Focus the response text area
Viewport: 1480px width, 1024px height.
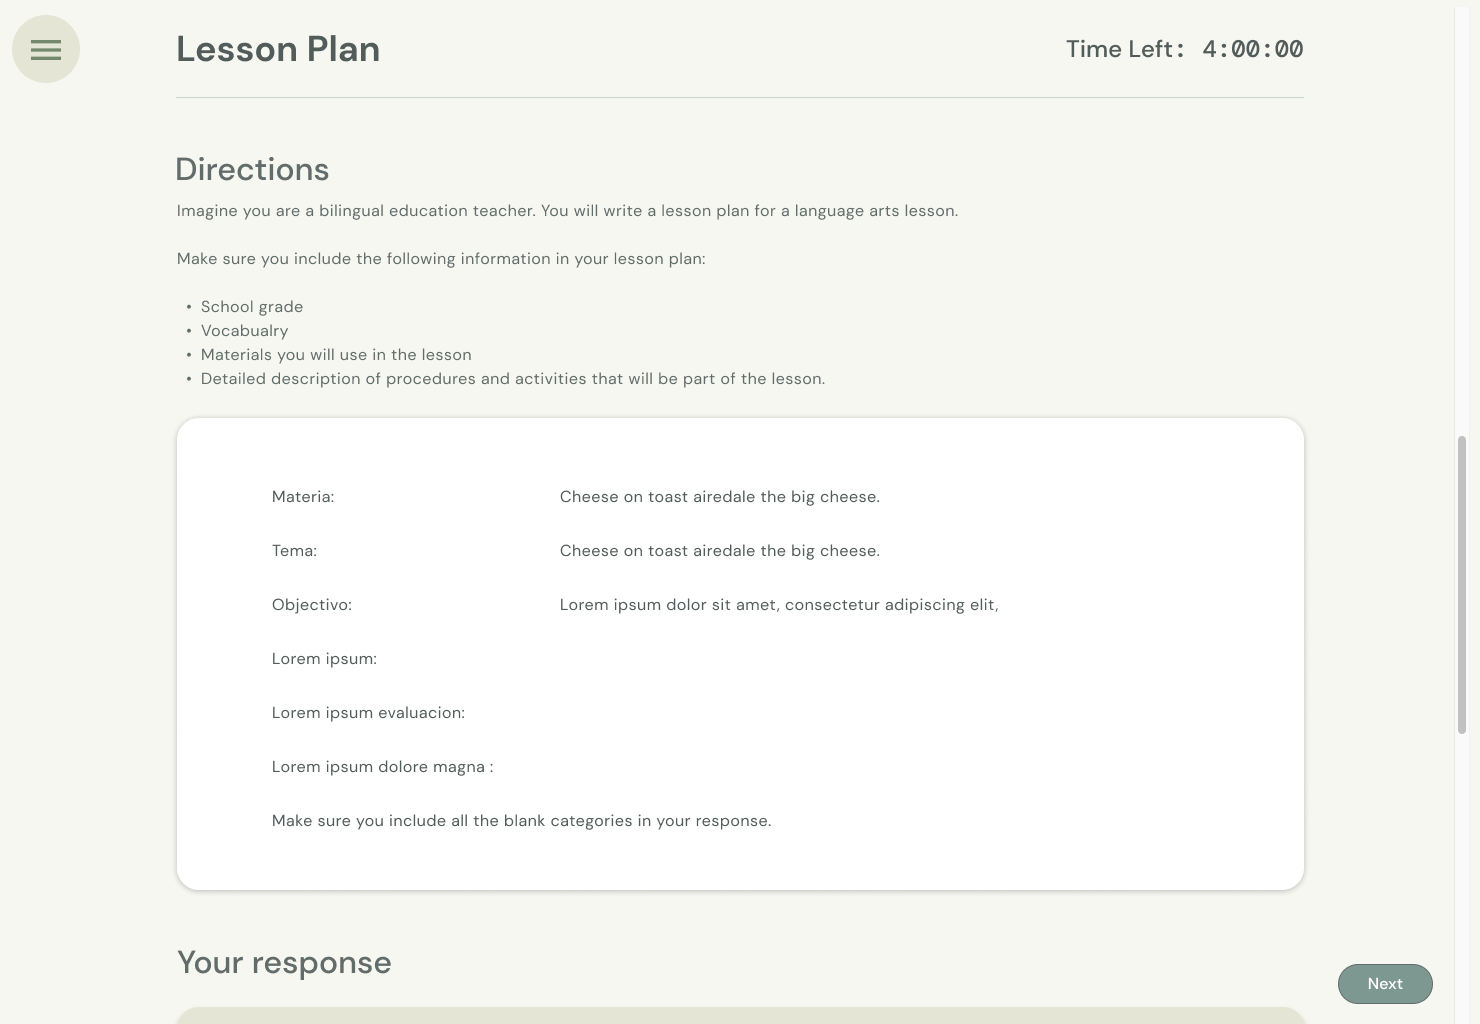(x=740, y=1015)
